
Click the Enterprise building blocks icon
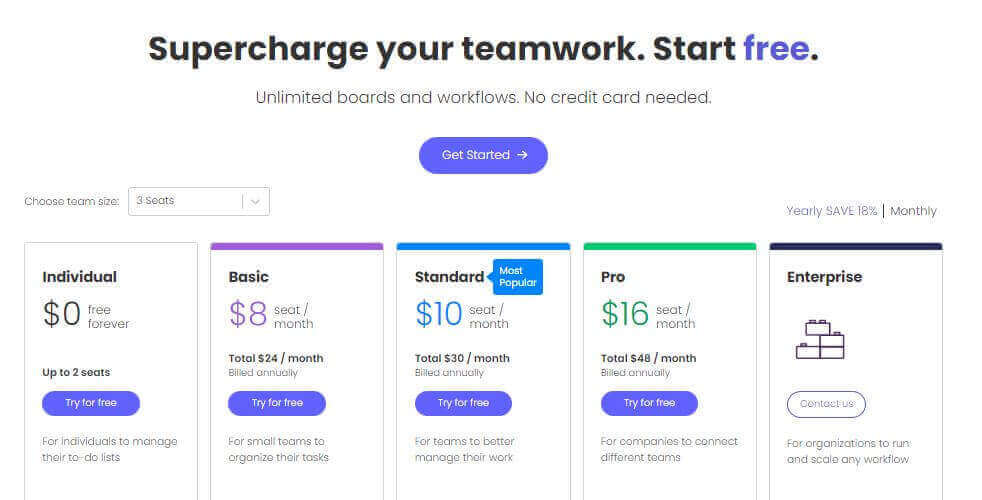(820, 340)
